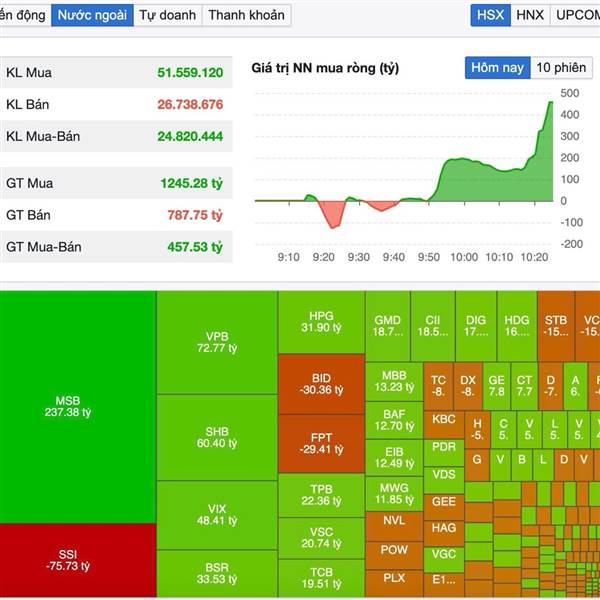The image size is (600, 600).
Task: Click the VGC treemap tile
Action: [444, 560]
